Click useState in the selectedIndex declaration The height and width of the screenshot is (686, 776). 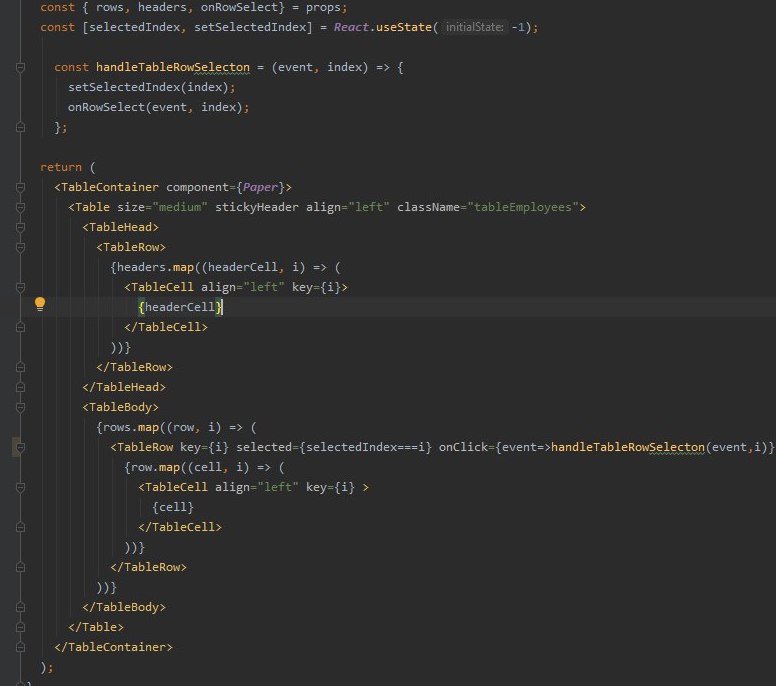[403, 27]
